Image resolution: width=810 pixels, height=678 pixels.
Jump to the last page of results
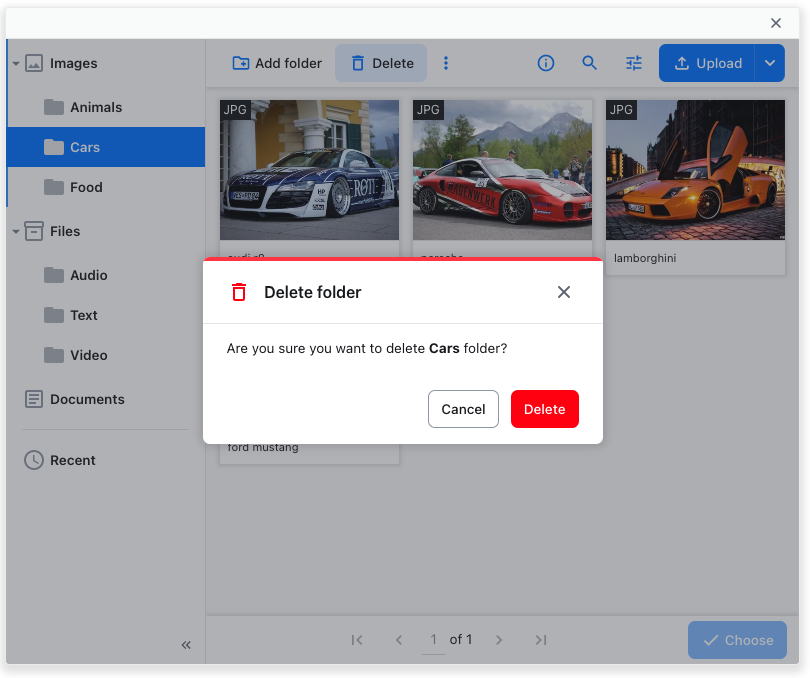coord(541,640)
